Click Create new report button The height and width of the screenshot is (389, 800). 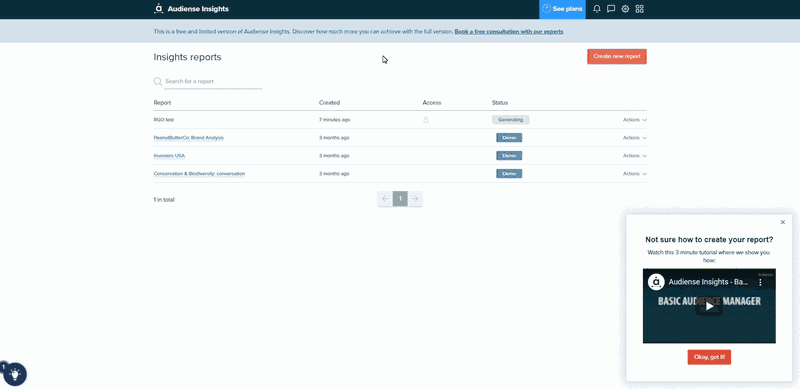pyautogui.click(x=617, y=57)
